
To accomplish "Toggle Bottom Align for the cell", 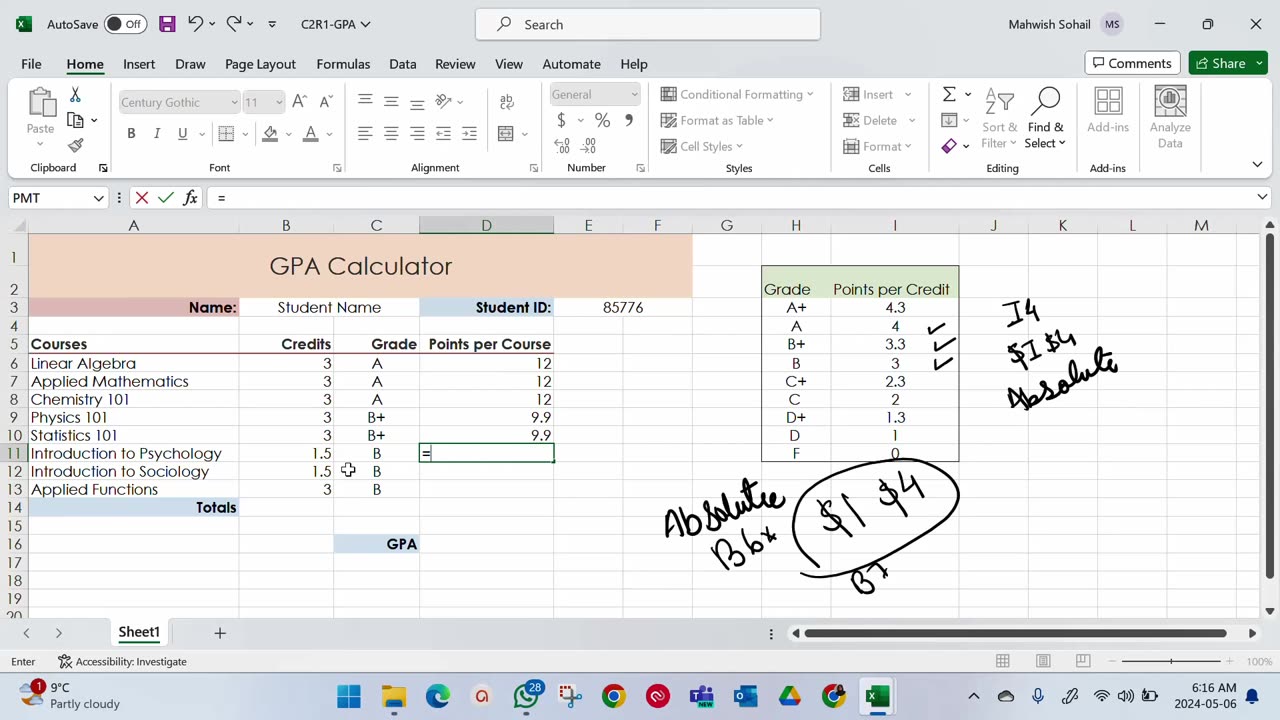I will click(417, 101).
